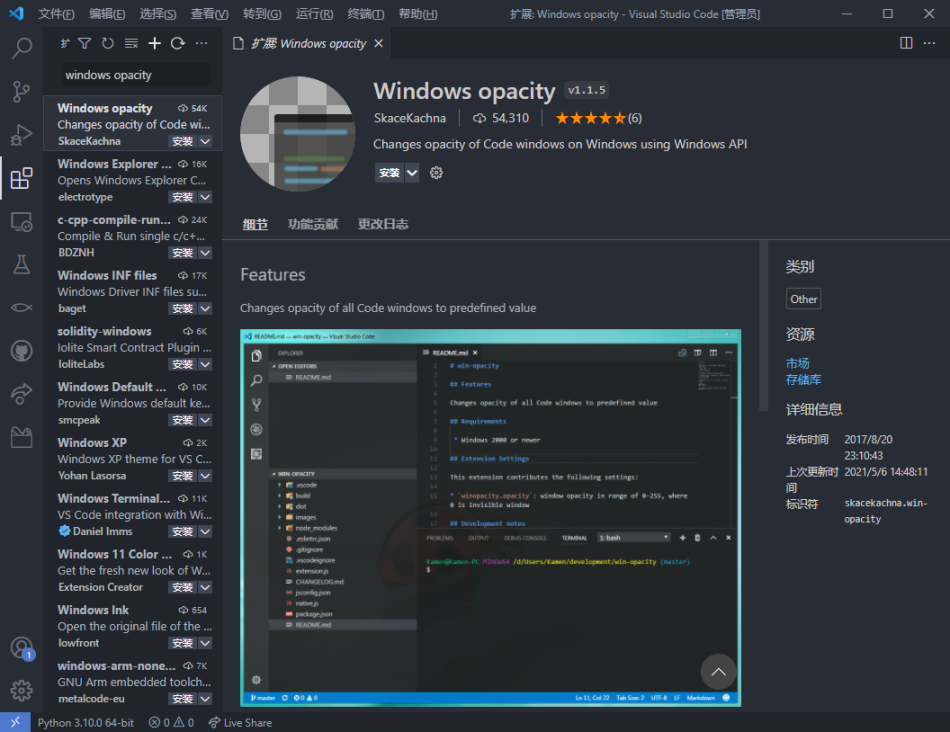
Task: Expand install options next to the title
Action: [412, 173]
